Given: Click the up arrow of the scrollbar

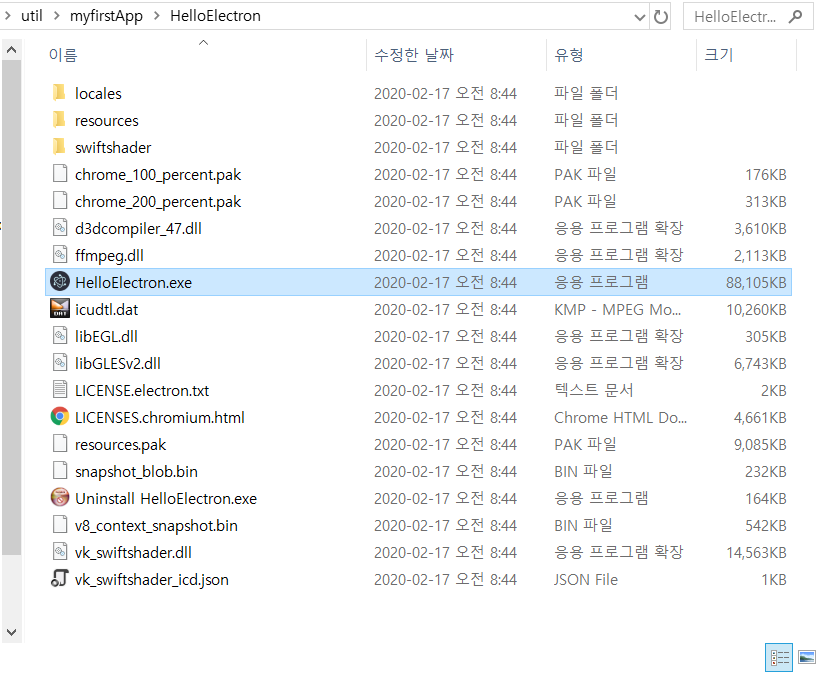Looking at the screenshot, I should pyautogui.click(x=11, y=50).
